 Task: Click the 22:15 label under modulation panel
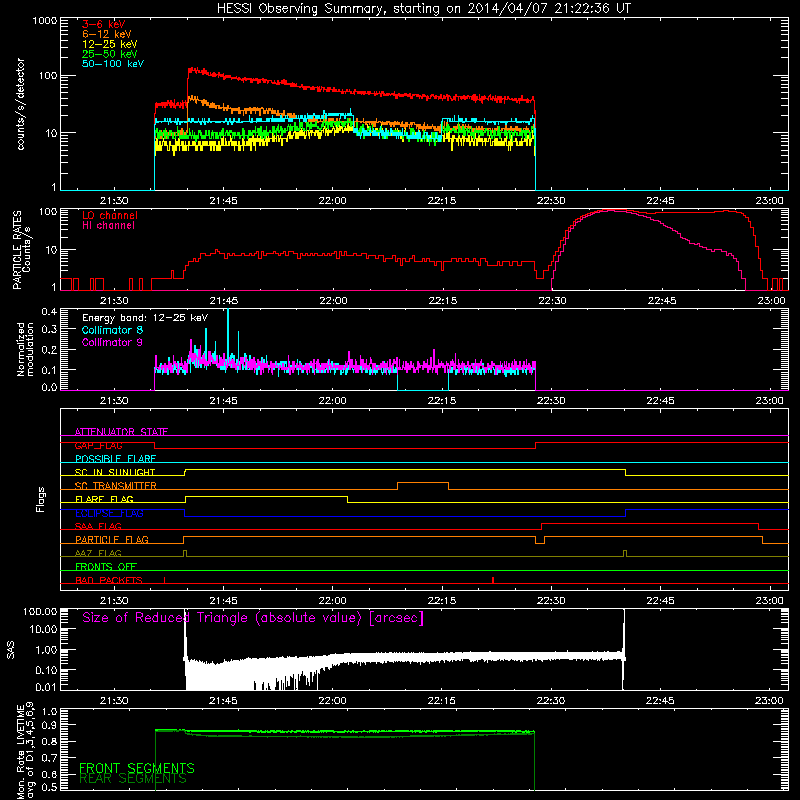tap(442, 401)
